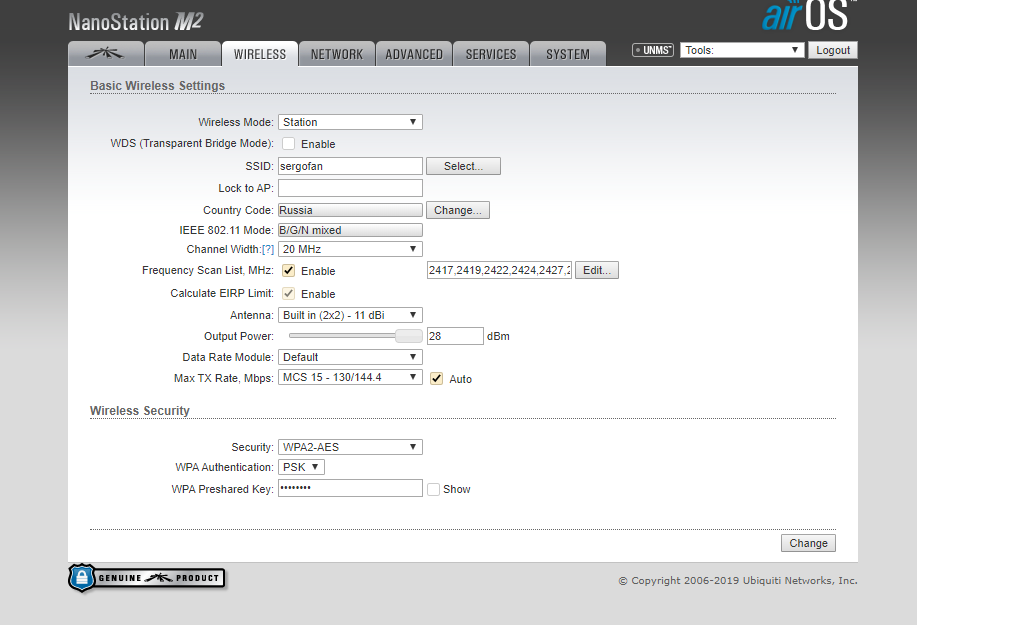This screenshot has width=1025, height=625.
Task: Open the Channel Width dropdown
Action: (x=350, y=249)
